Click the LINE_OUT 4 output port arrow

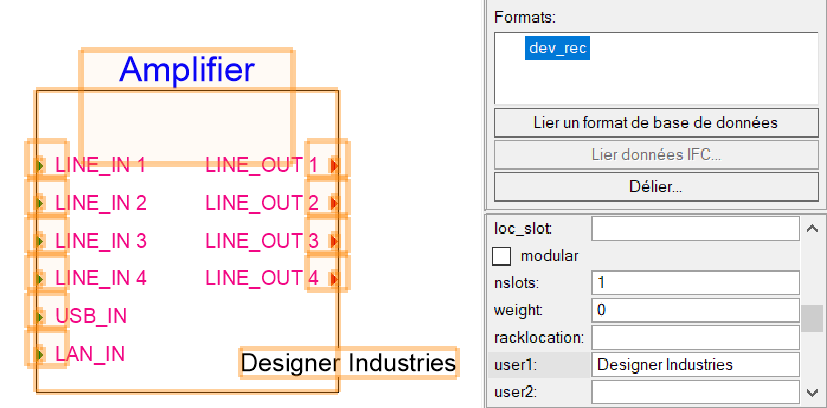[332, 278]
